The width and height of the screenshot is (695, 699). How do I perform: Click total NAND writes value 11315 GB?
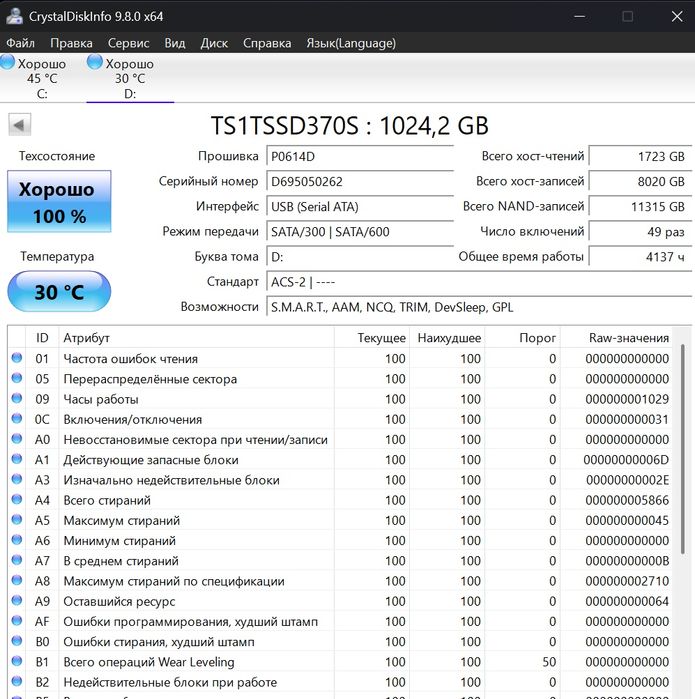(x=640, y=206)
